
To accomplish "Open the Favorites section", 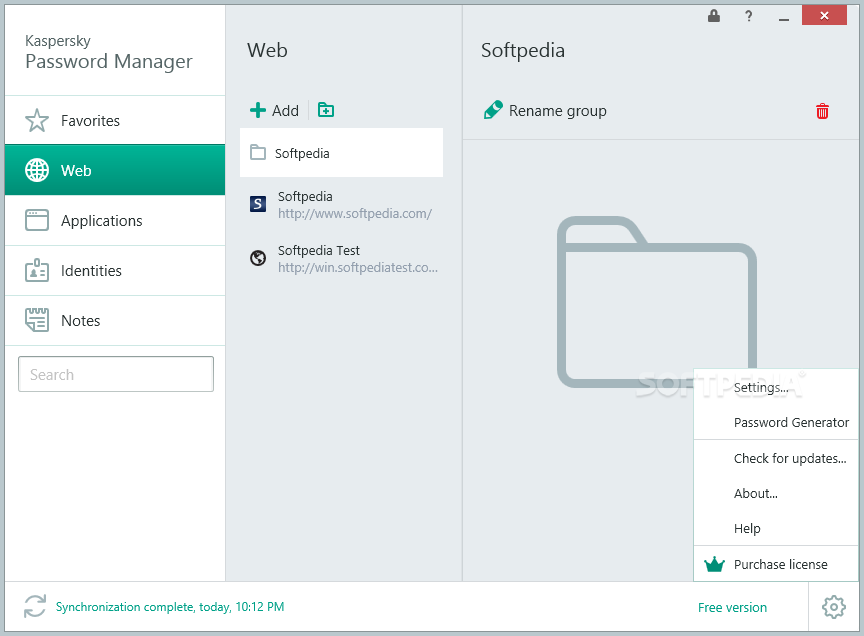I will click(x=115, y=120).
